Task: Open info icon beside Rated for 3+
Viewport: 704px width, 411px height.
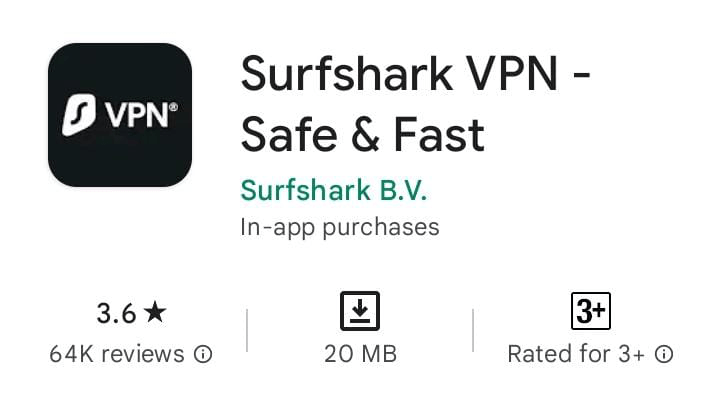Action: (664, 354)
